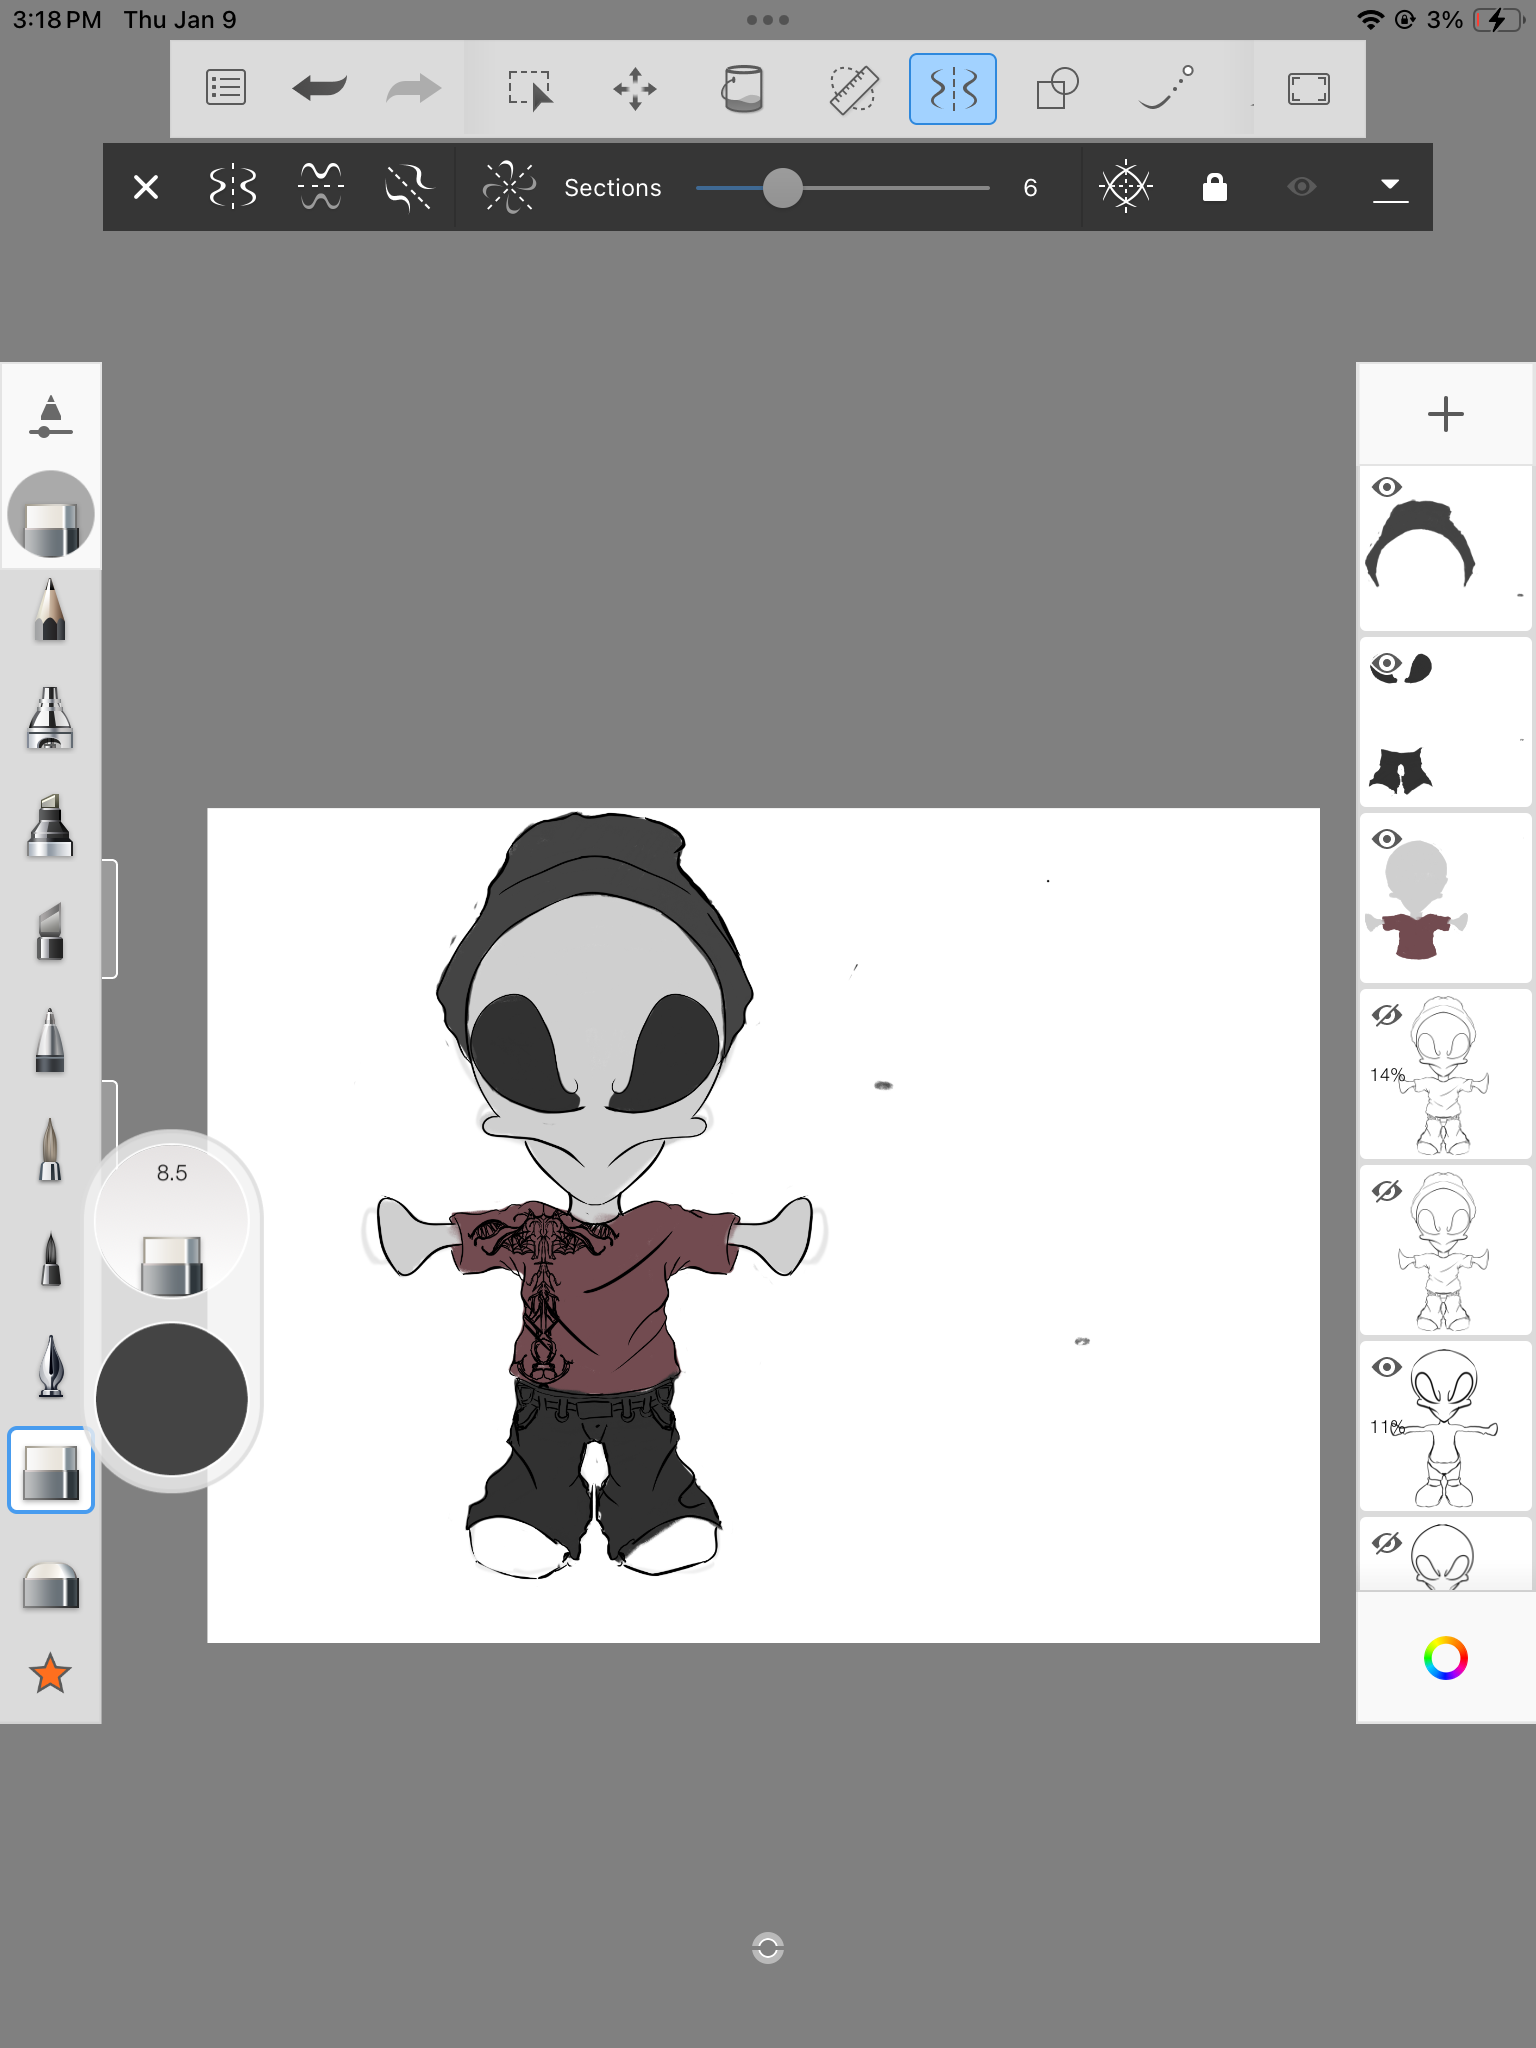Enable radial symmetry
Screen dimensions: 1536x2048
509,187
